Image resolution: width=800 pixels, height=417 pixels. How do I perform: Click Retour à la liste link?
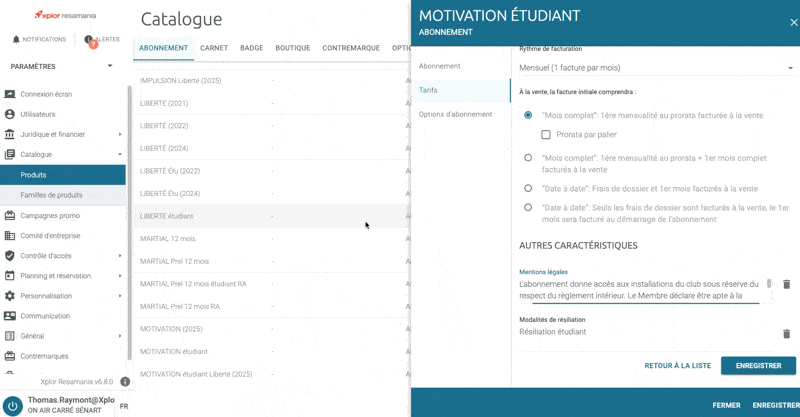point(678,366)
